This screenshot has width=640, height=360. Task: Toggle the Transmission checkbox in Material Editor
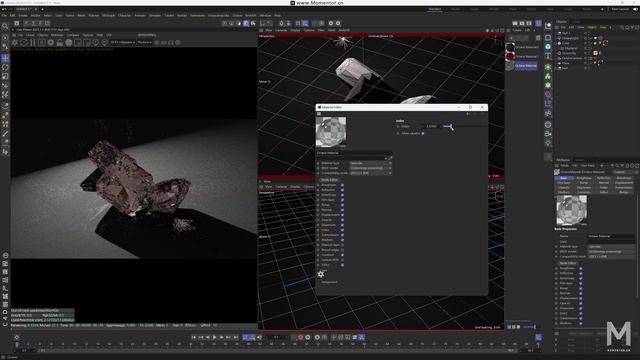(x=342, y=235)
